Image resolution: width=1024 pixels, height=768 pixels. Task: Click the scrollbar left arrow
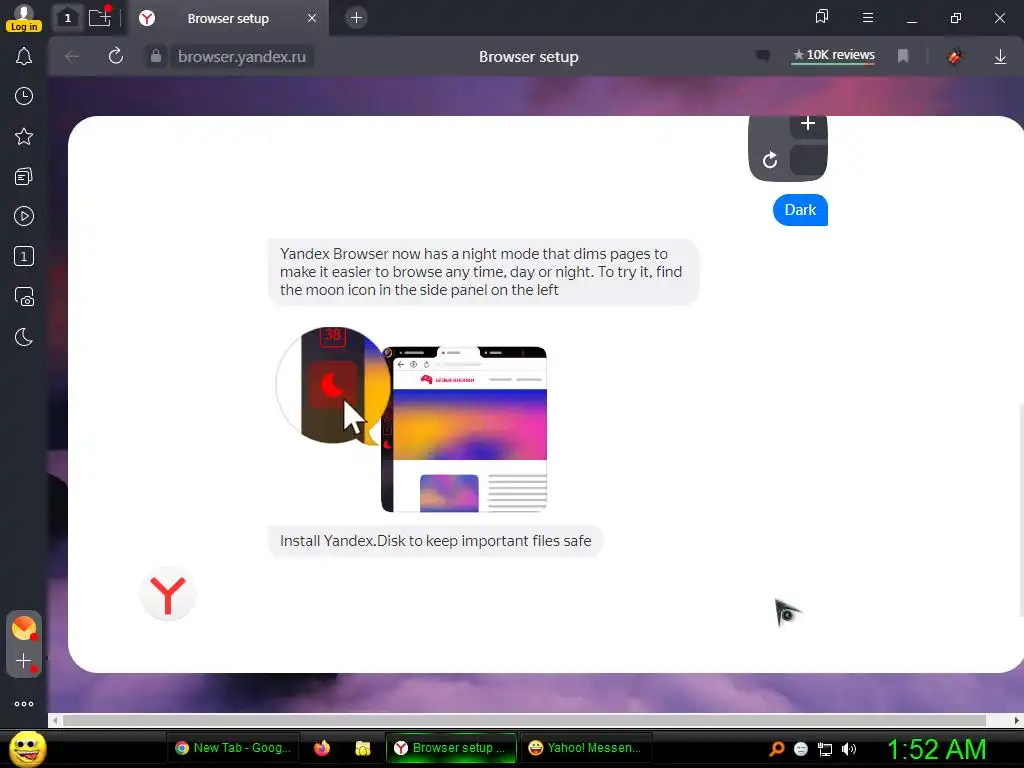tap(56, 720)
